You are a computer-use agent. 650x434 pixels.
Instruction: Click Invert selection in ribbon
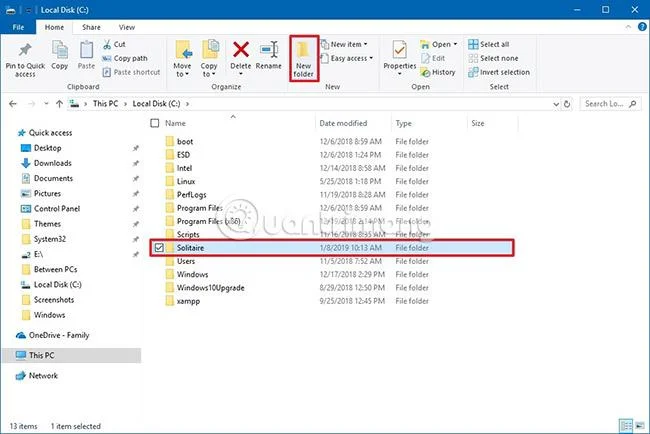(499, 72)
